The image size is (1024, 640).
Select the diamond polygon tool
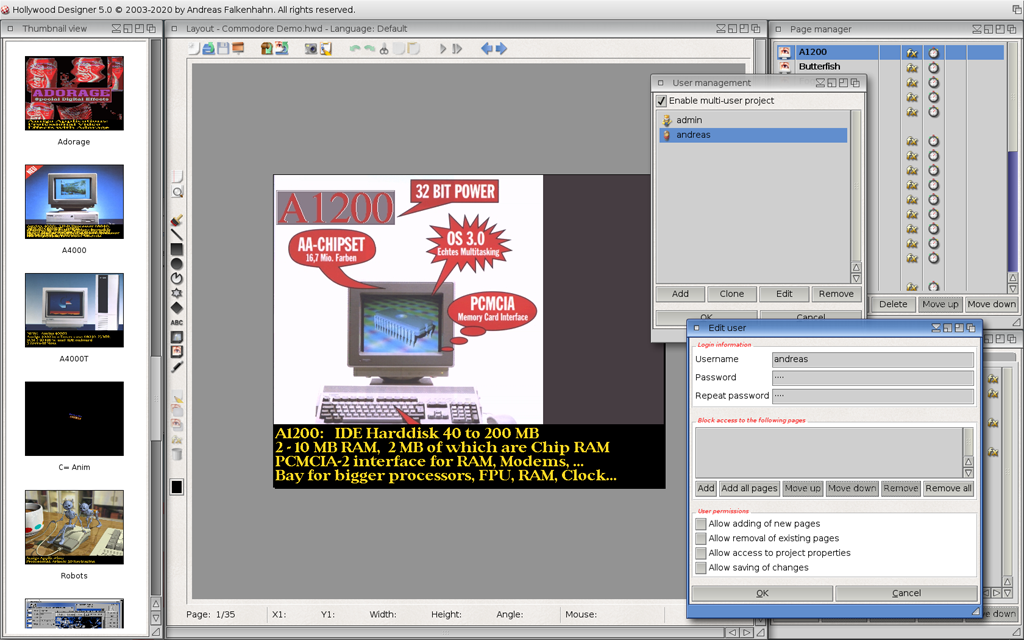[x=177, y=308]
